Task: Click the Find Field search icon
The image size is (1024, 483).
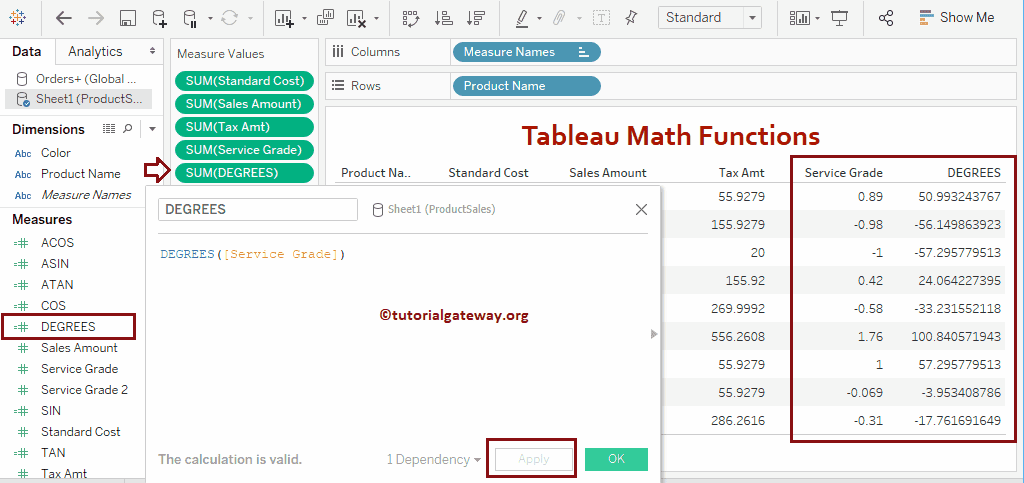Action: click(128, 129)
